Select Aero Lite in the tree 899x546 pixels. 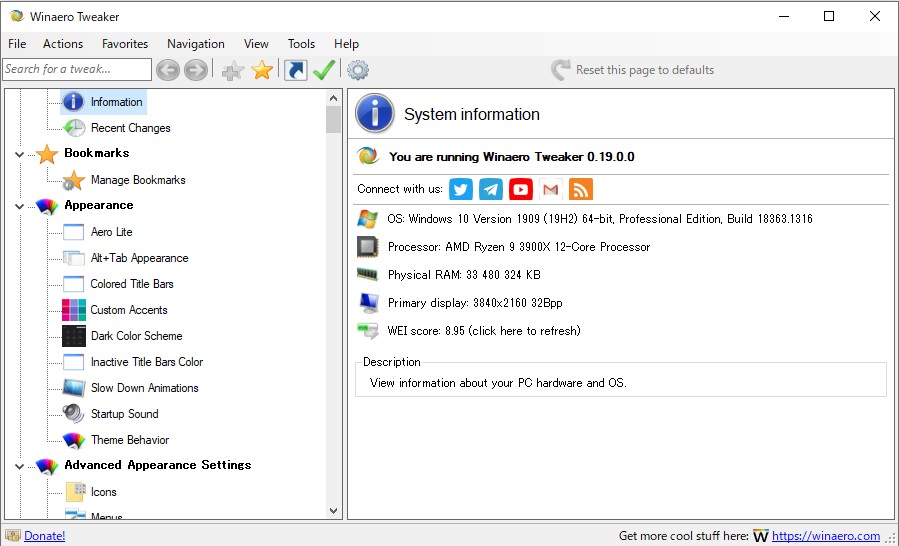click(112, 232)
